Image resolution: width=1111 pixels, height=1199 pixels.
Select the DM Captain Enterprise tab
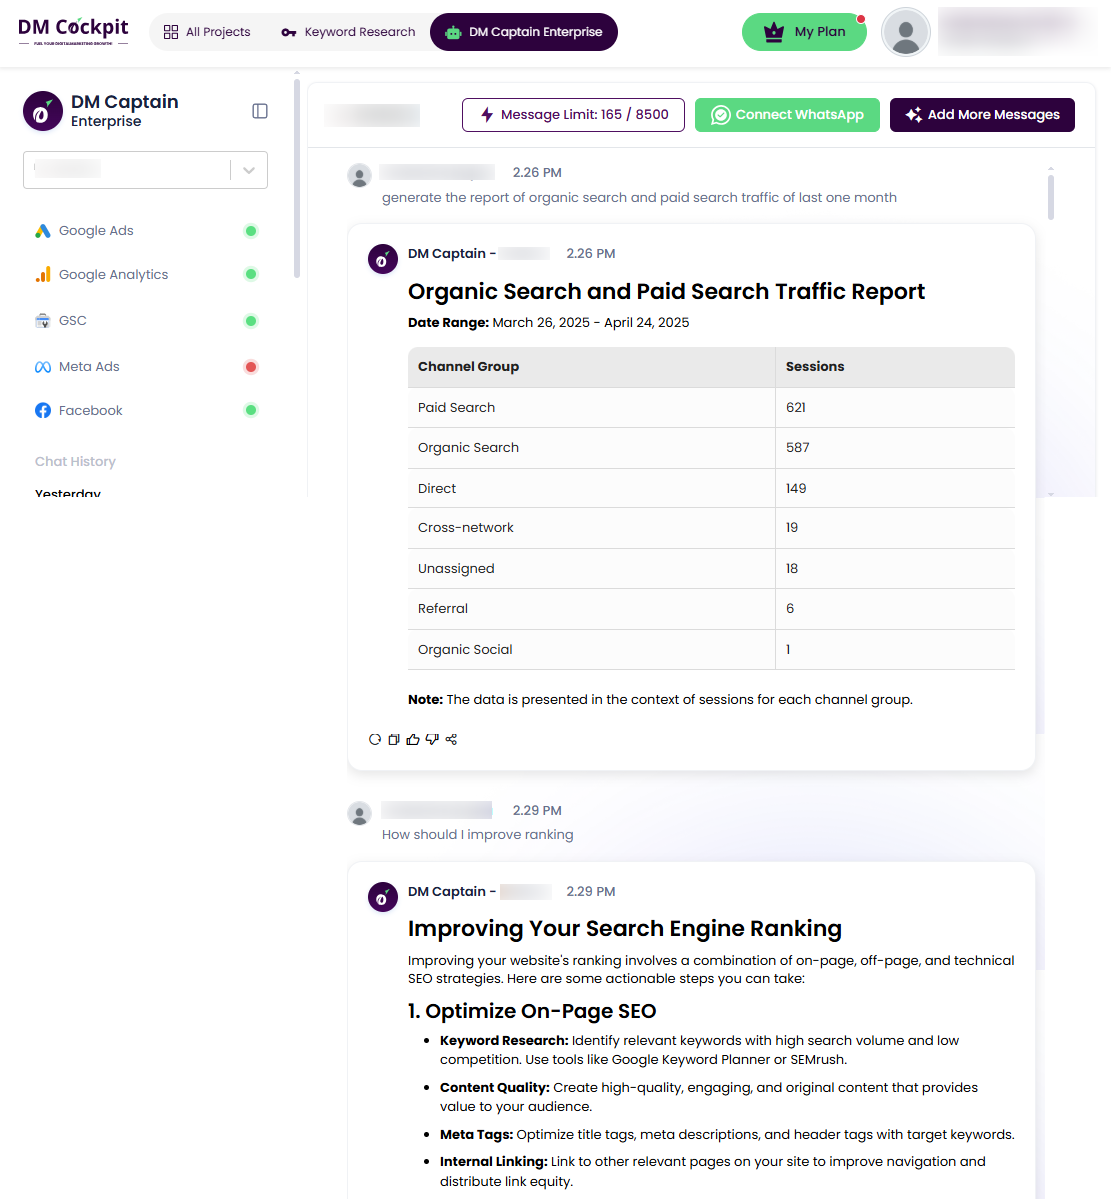(524, 32)
